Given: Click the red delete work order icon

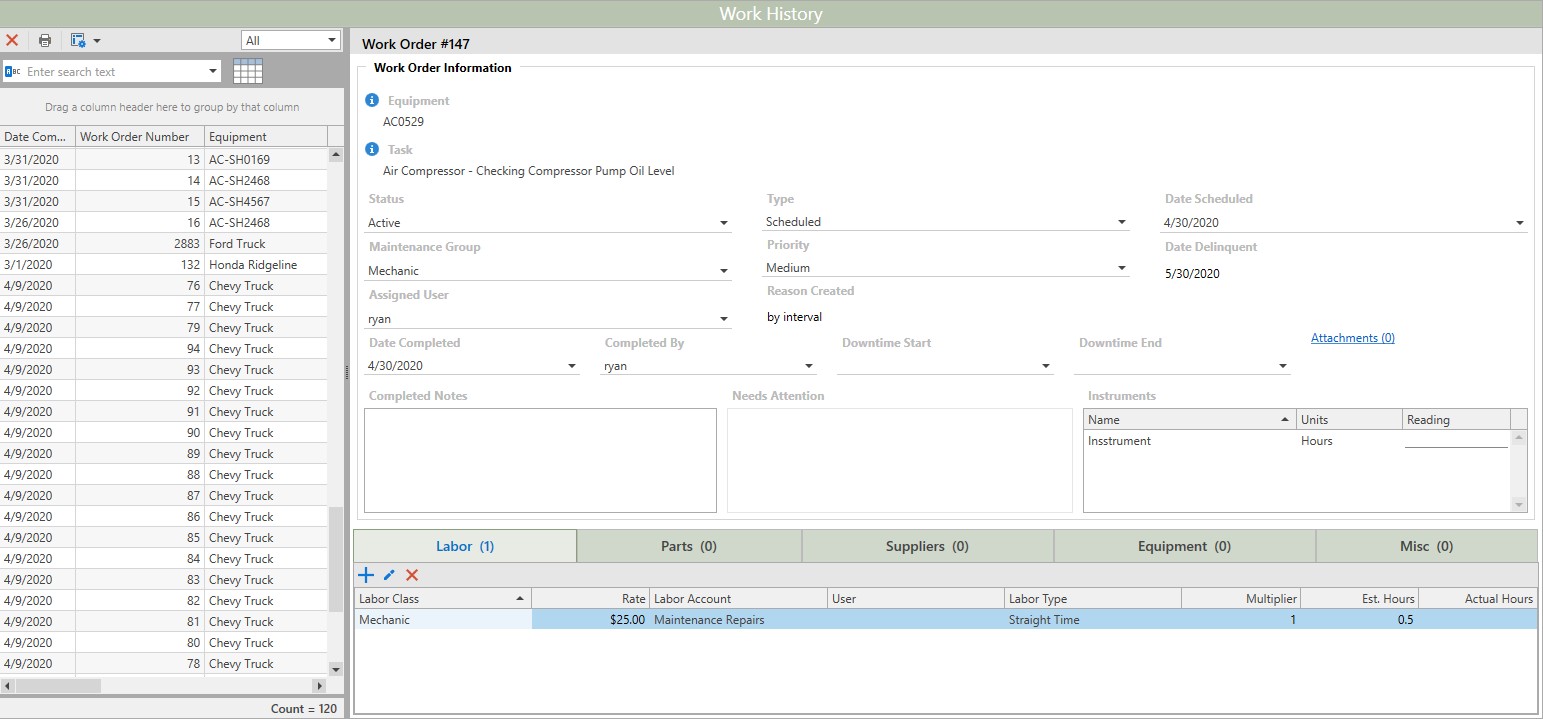Looking at the screenshot, I should pos(12,40).
